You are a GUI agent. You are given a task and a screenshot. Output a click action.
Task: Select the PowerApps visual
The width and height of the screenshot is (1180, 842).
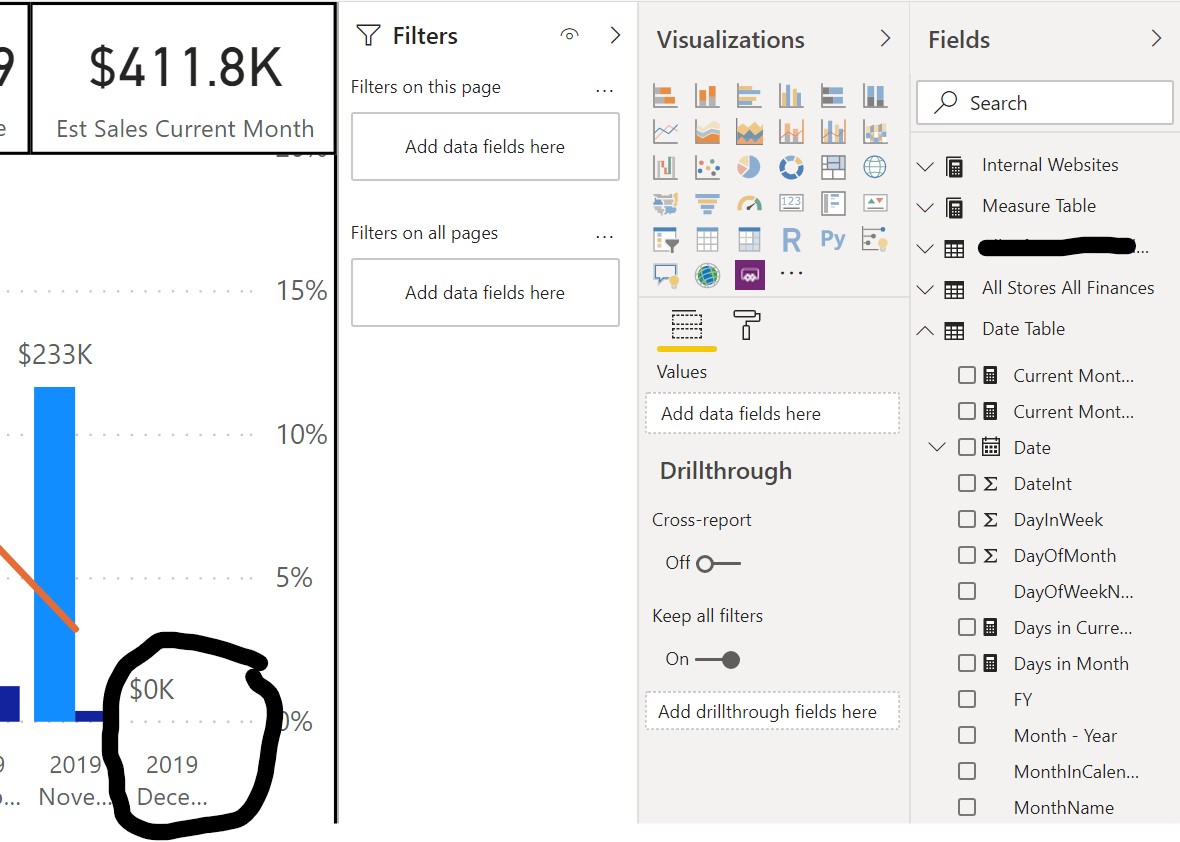(x=750, y=275)
